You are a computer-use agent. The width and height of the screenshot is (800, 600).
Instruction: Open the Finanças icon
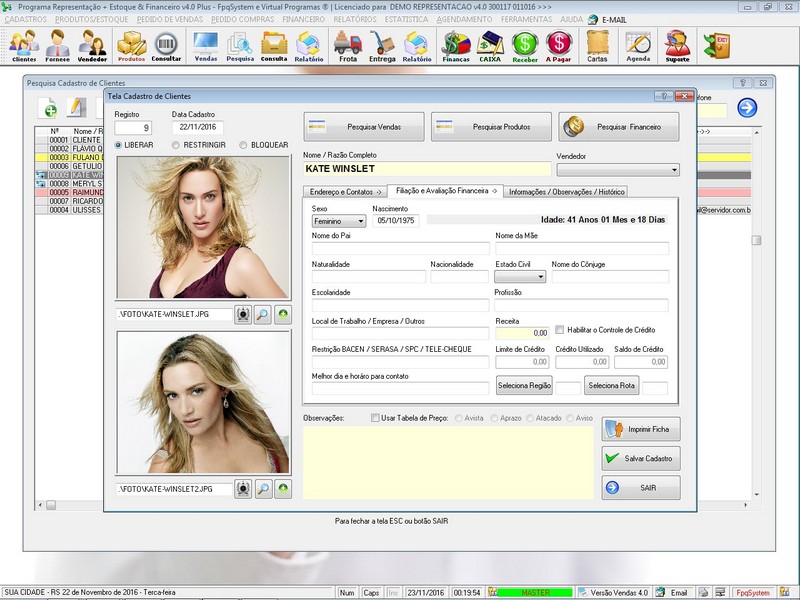point(456,45)
